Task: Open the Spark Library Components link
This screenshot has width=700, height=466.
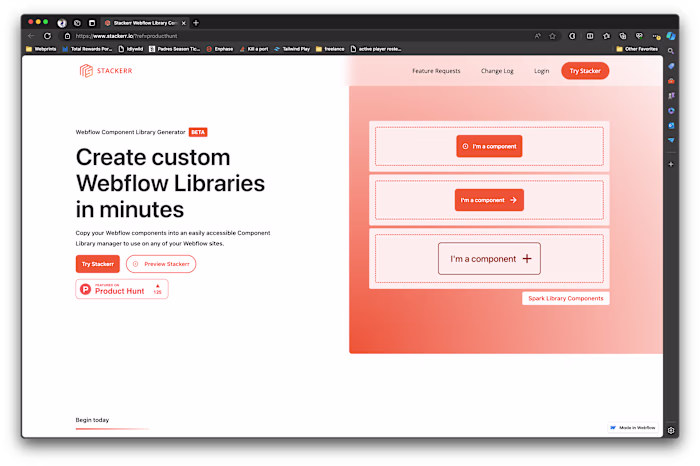Action: pyautogui.click(x=566, y=298)
